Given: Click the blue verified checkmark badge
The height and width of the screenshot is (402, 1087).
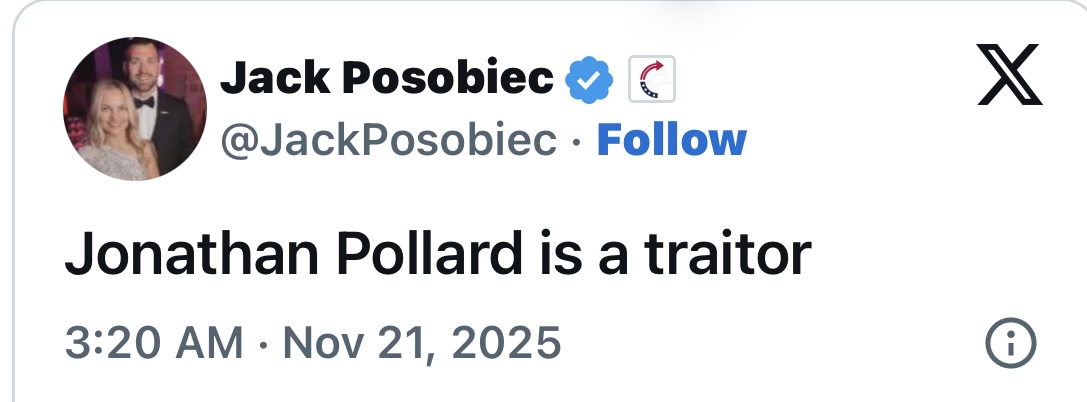Looking at the screenshot, I should (590, 80).
